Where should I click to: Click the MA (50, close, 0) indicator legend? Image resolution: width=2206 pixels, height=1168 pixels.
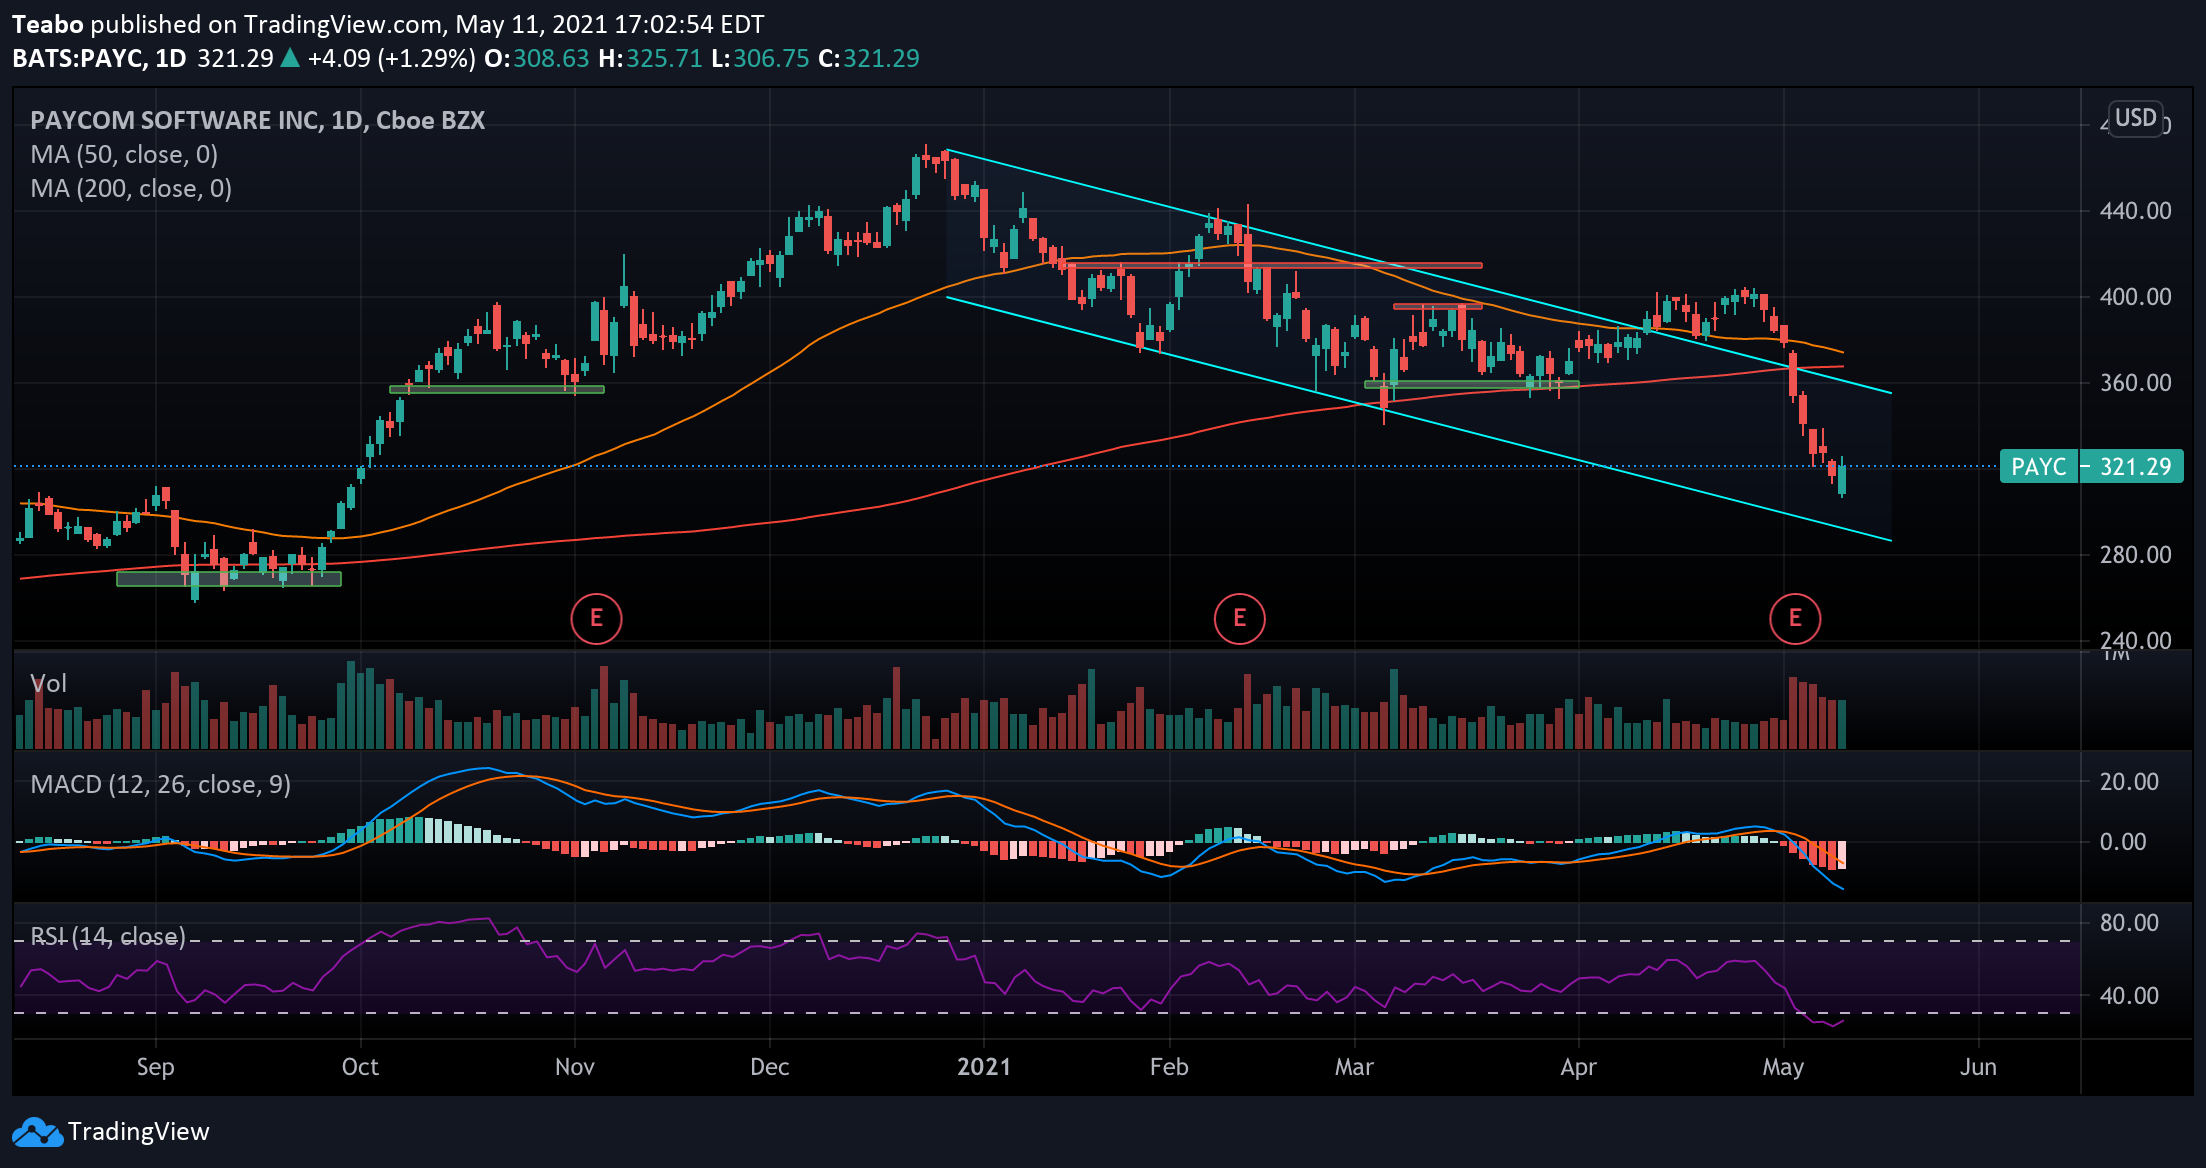pyautogui.click(x=124, y=155)
